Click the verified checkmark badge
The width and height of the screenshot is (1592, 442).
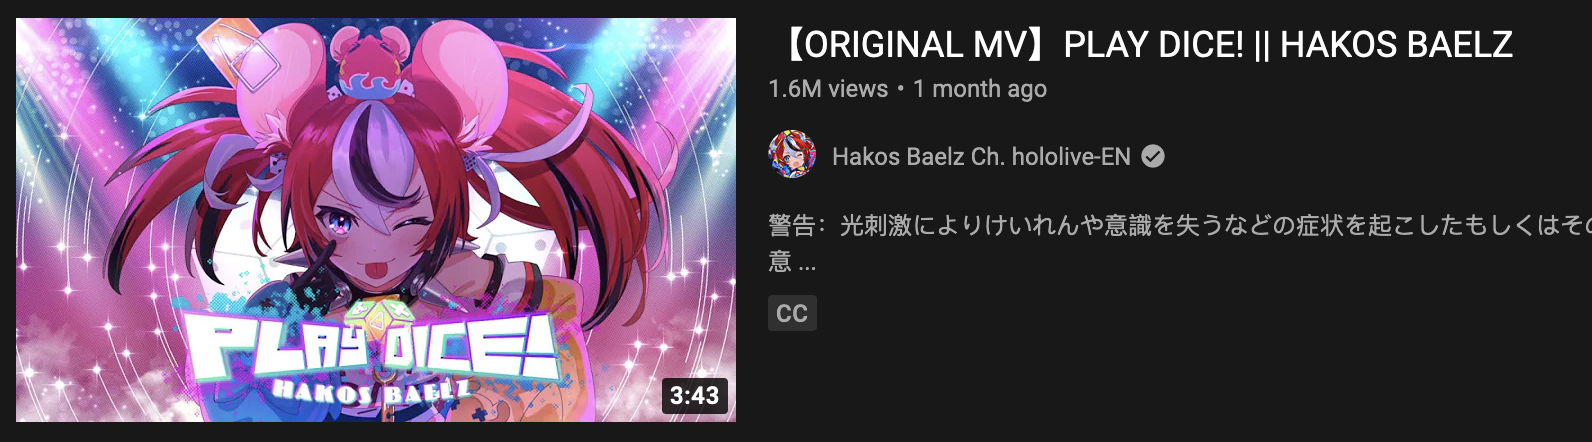pos(1153,157)
